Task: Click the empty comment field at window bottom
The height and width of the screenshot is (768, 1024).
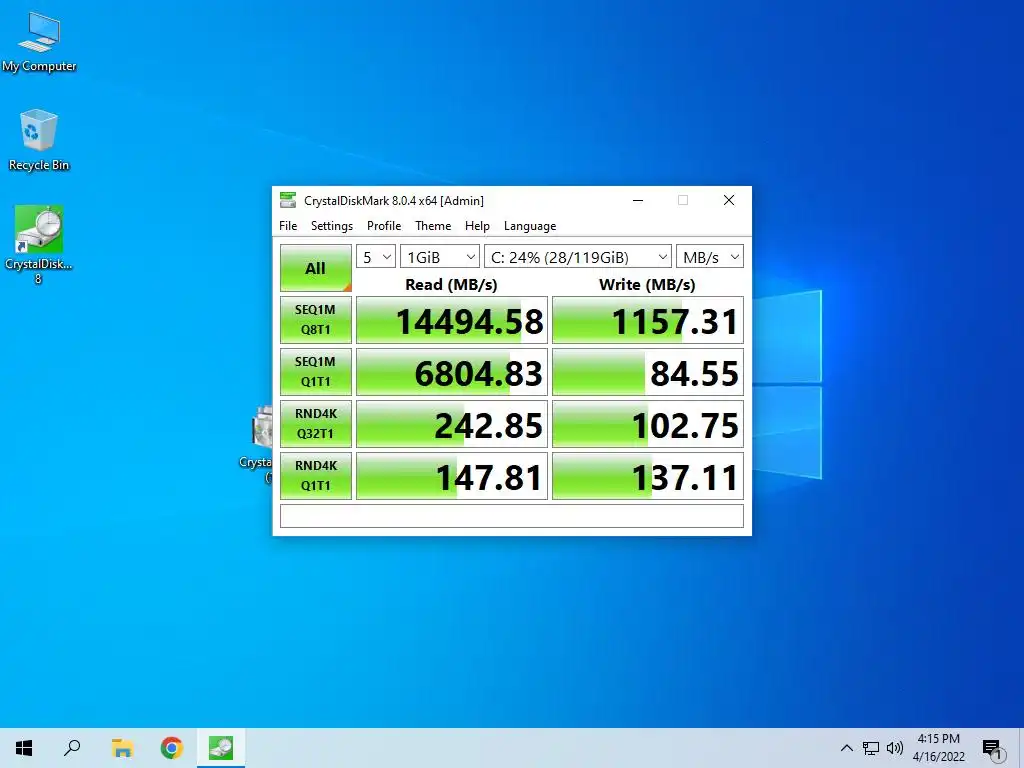Action: (512, 516)
